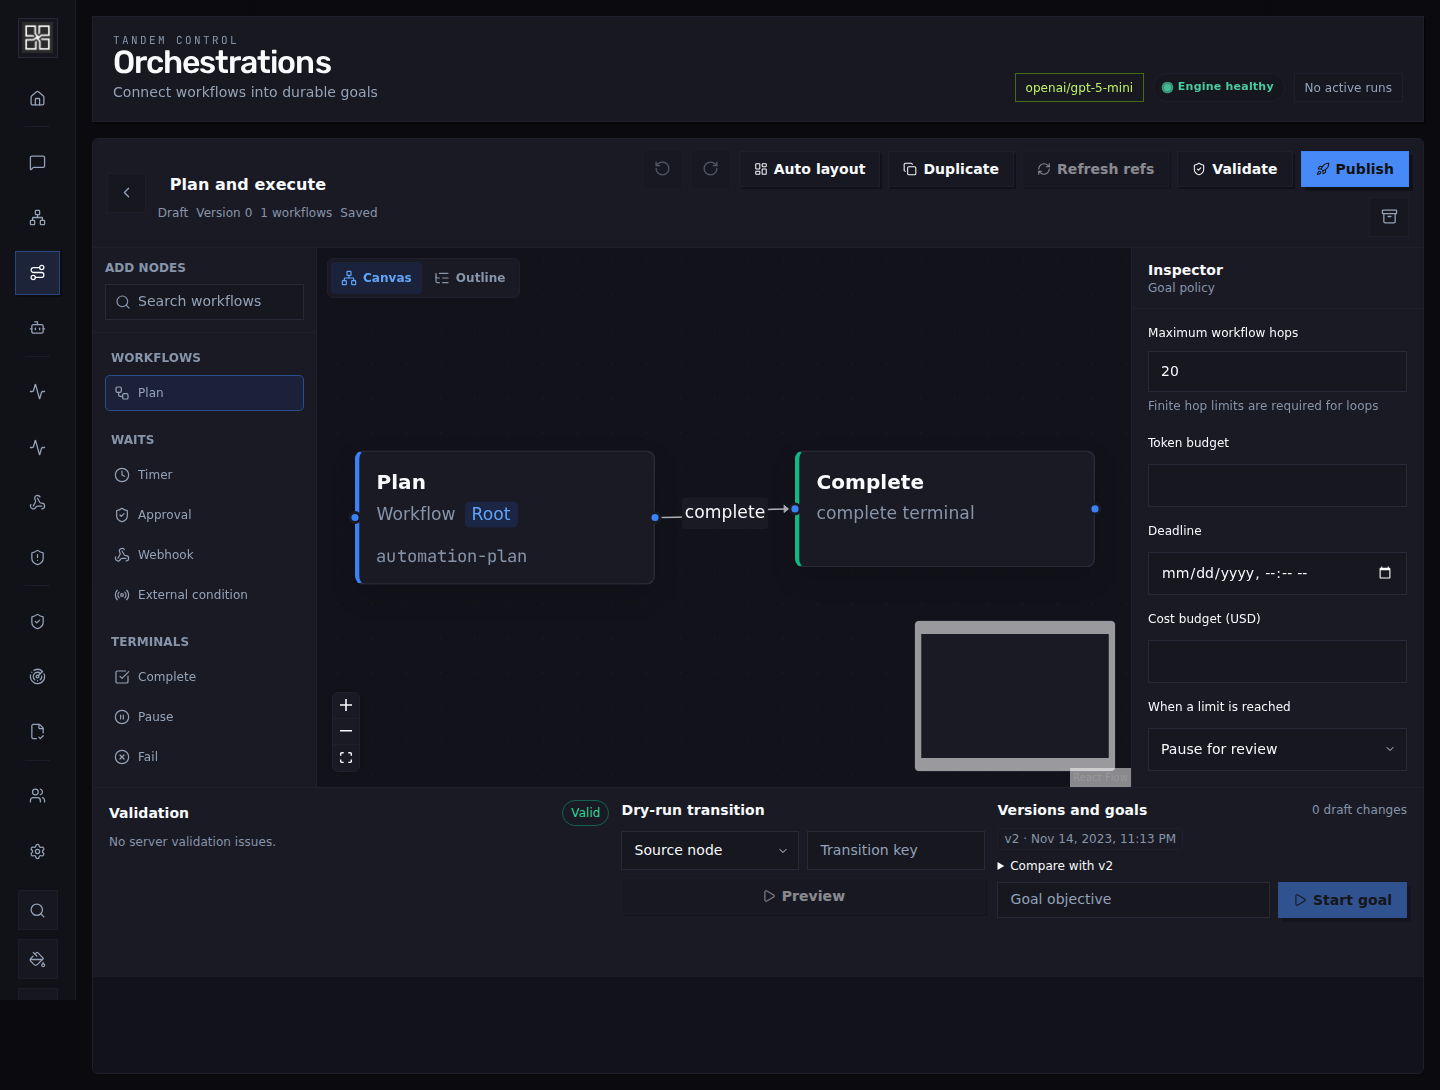
Task: Open the document file sidebar icon
Action: (37, 731)
